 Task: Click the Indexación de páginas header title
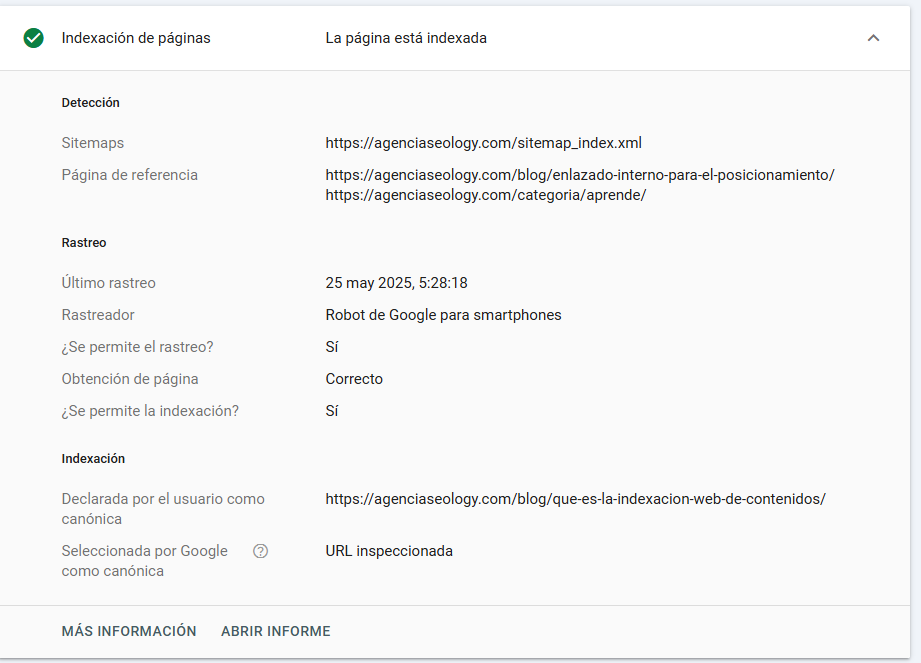point(136,38)
